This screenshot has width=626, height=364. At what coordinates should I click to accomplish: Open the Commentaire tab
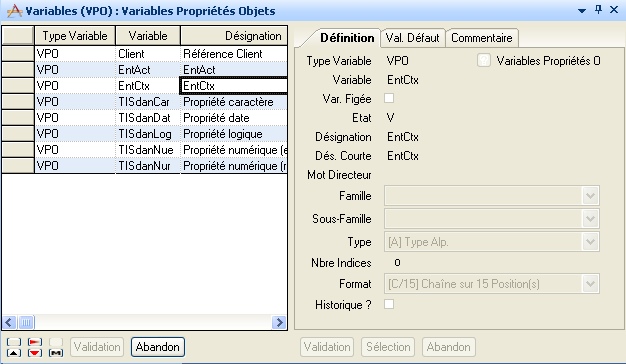[x=482, y=38]
